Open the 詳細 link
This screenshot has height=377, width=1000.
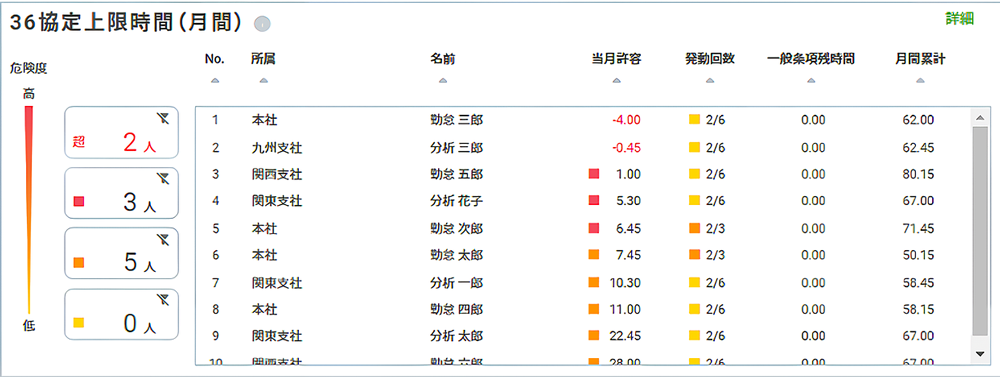point(960,19)
